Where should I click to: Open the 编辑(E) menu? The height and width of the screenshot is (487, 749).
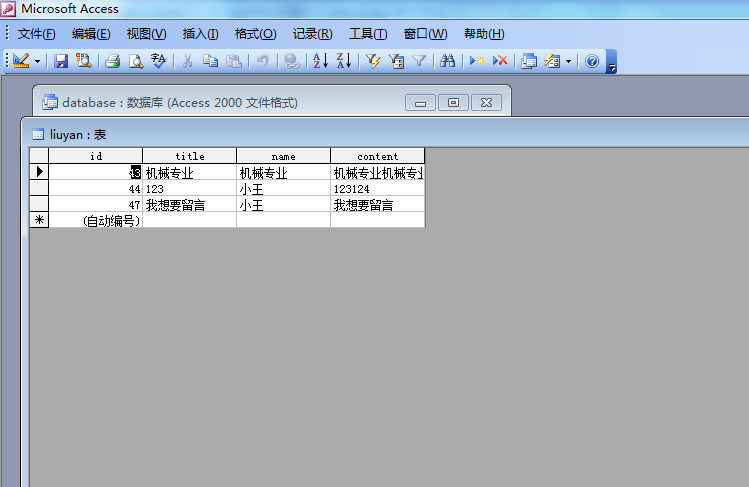(x=91, y=34)
